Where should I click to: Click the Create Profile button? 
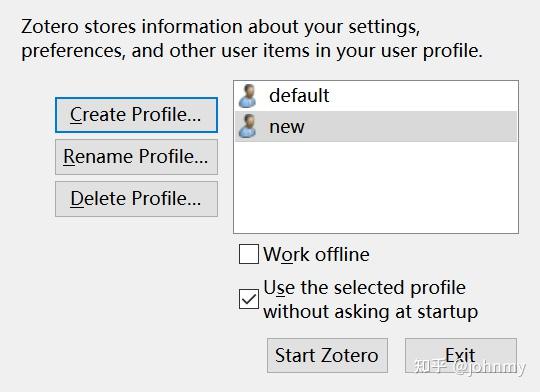tap(136, 115)
